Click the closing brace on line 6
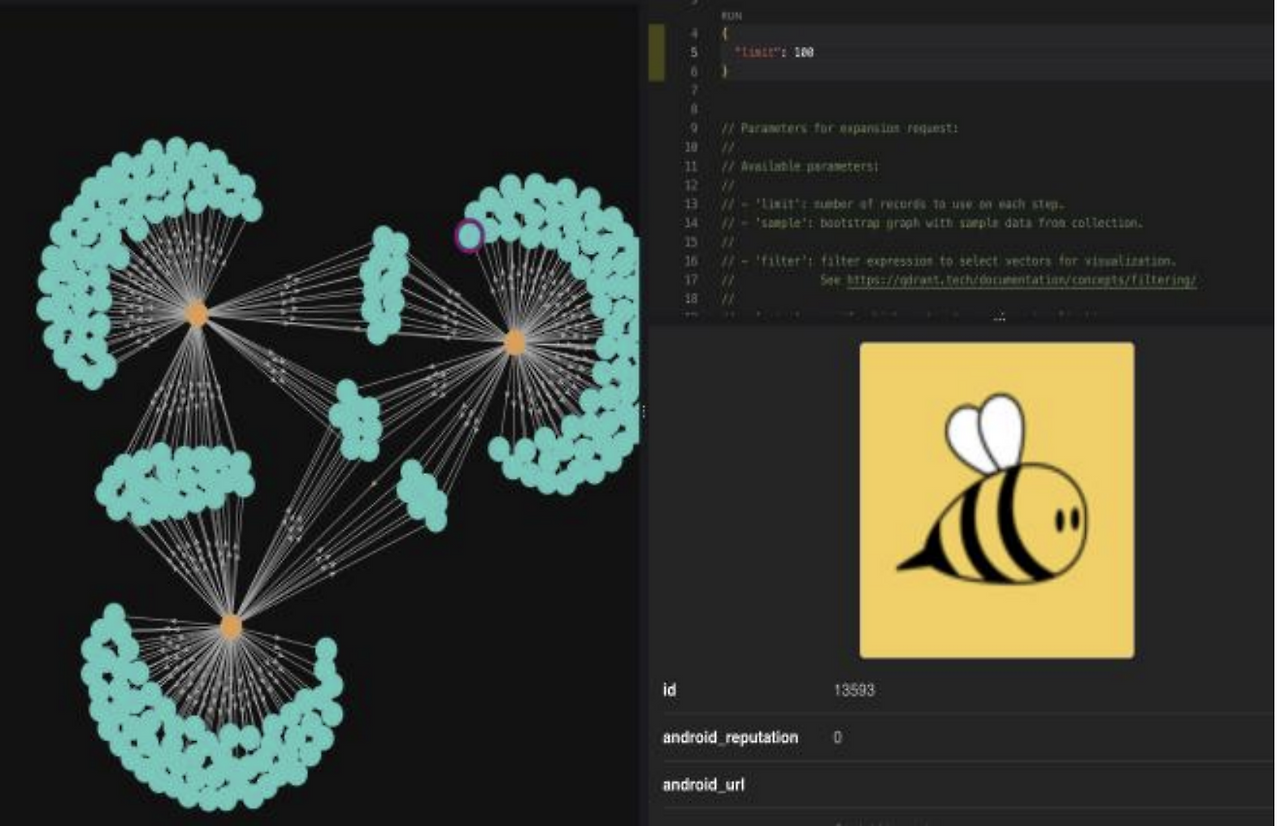Viewport: 1280px width, 826px height. pos(725,72)
